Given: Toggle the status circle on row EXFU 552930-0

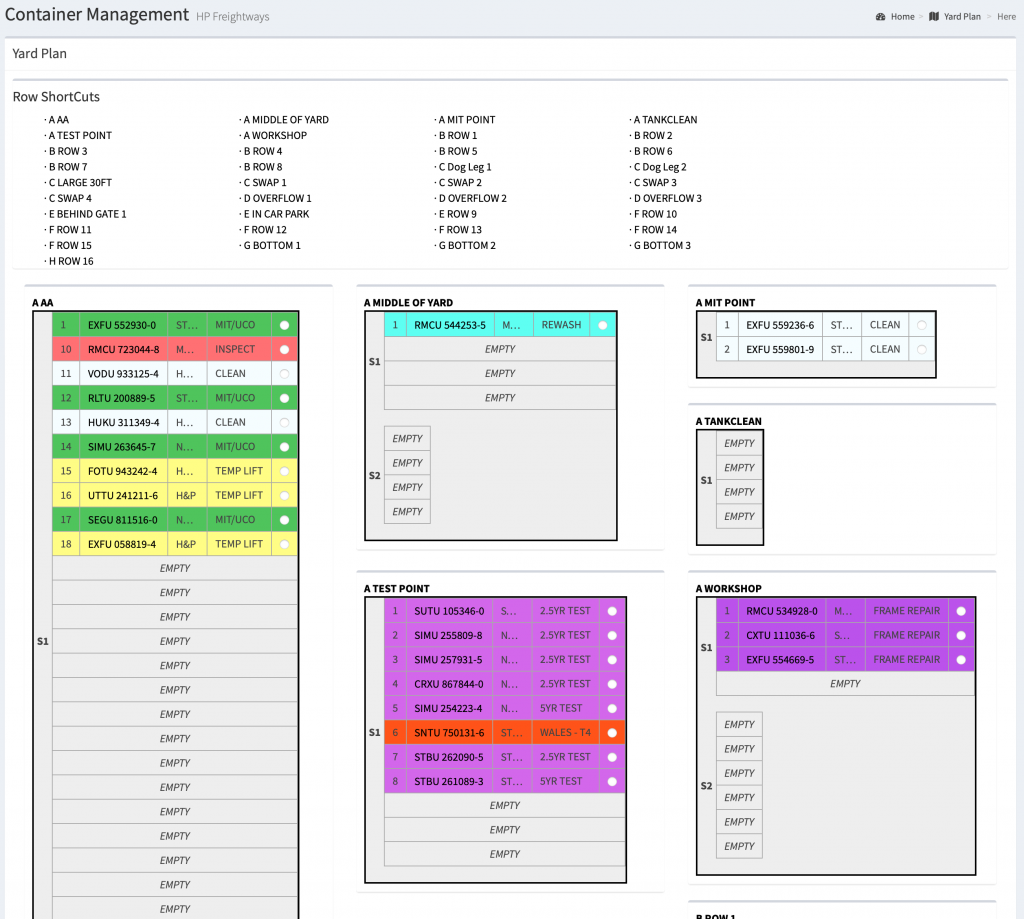Looking at the screenshot, I should (x=282, y=324).
